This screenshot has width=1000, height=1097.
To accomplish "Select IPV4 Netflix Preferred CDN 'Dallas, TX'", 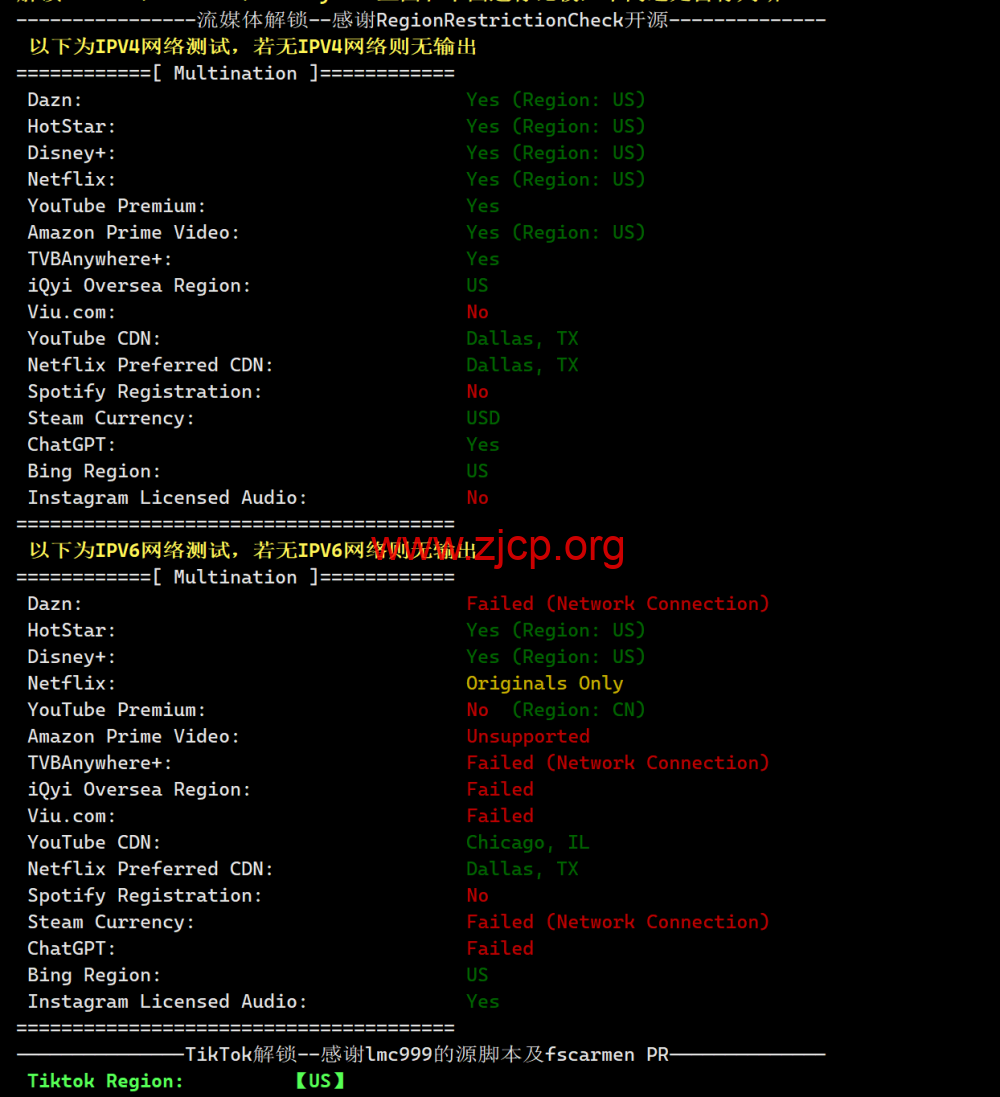I will [522, 365].
